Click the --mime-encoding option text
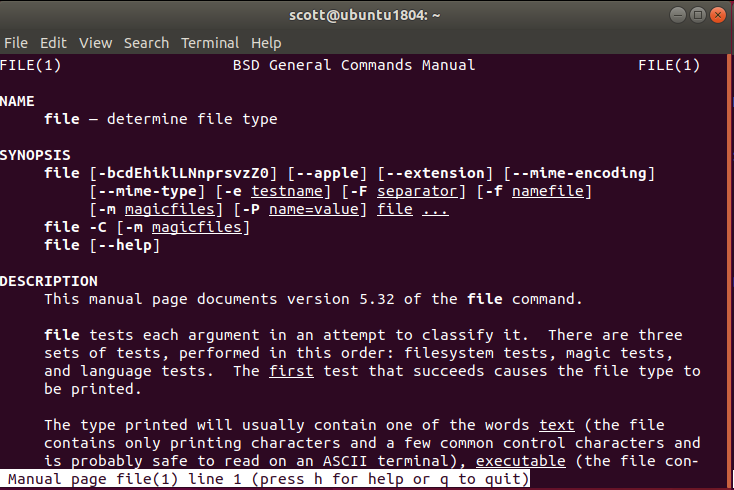The height and width of the screenshot is (490, 734). [580, 173]
